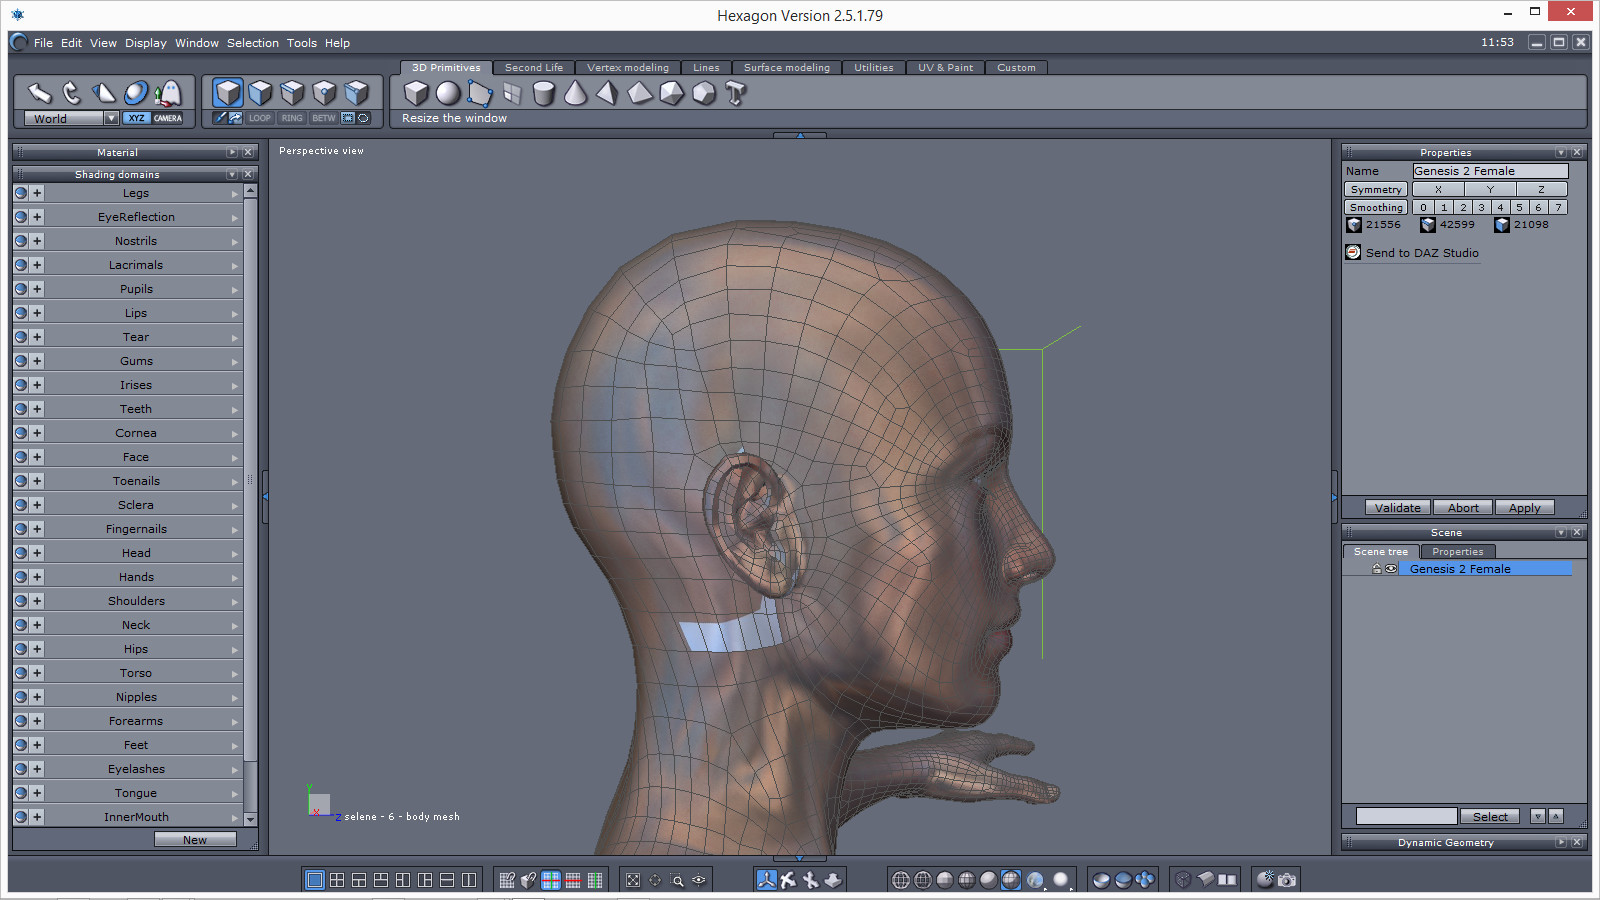Choose the pyramid primitive tool
This screenshot has width=1600, height=900.
[x=607, y=93]
